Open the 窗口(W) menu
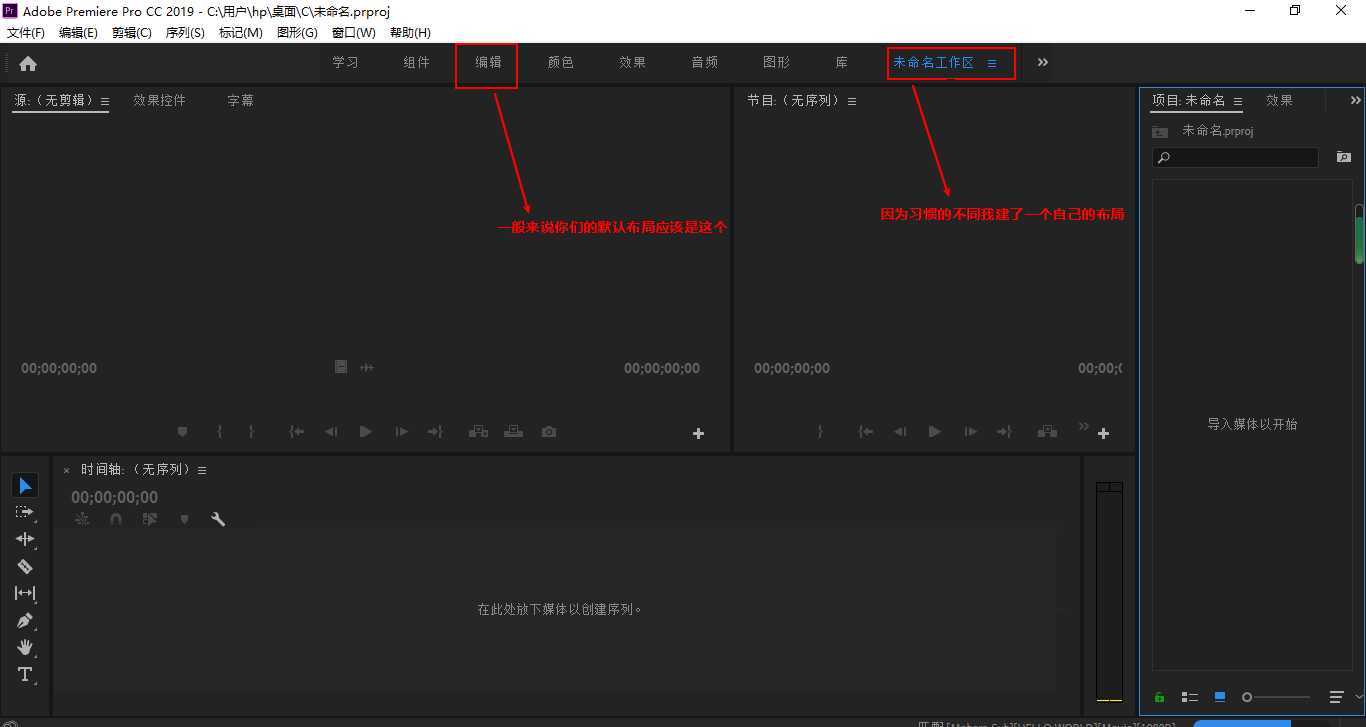1366x727 pixels. 354,33
